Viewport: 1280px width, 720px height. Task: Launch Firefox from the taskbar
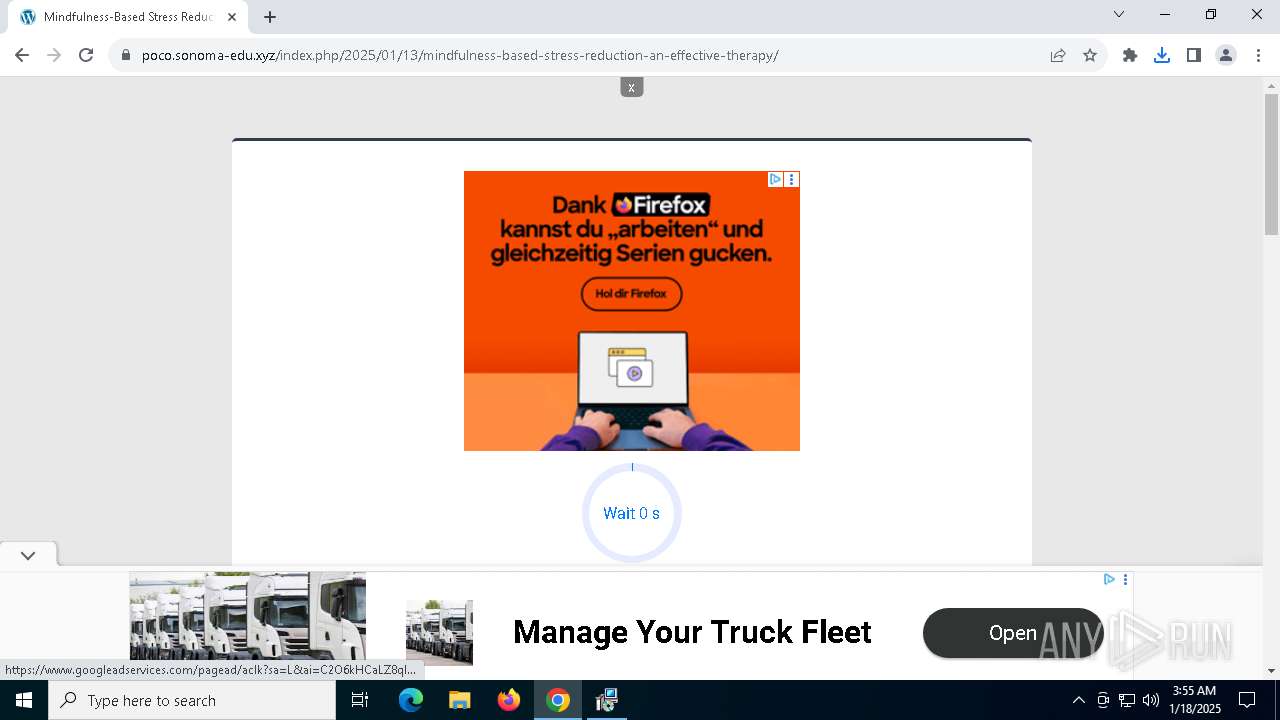509,700
